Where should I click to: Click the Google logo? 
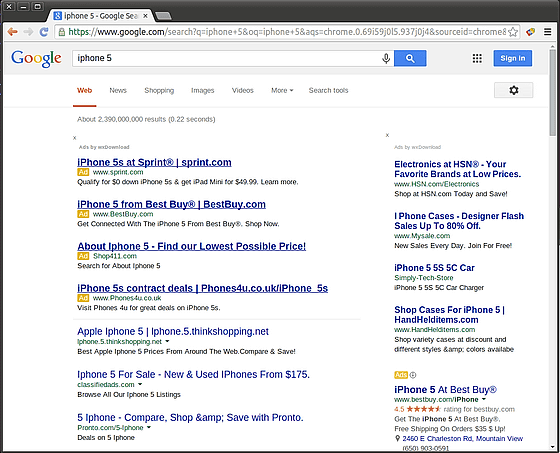[36, 59]
